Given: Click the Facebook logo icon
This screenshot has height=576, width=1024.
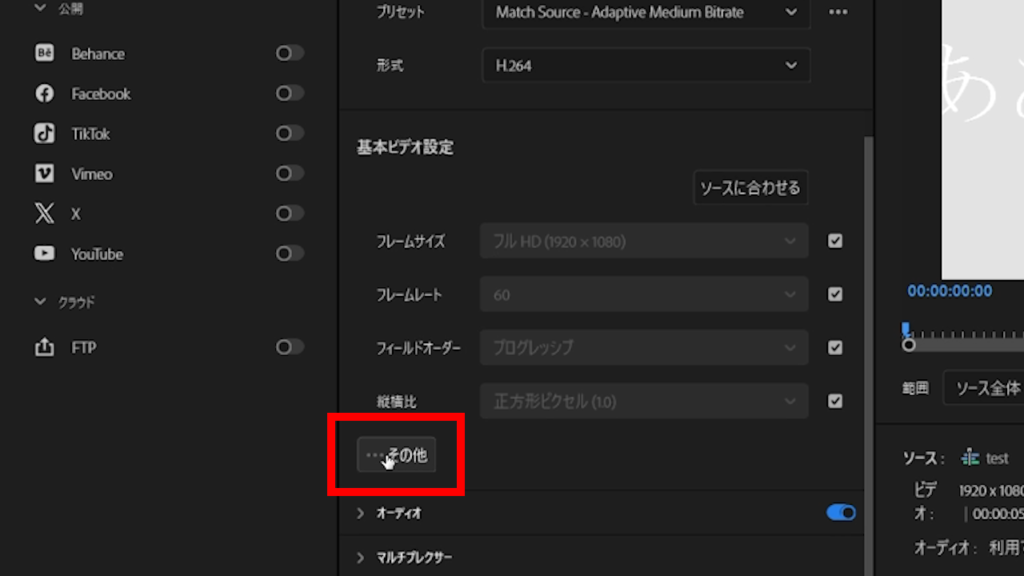Looking at the screenshot, I should tap(44, 93).
